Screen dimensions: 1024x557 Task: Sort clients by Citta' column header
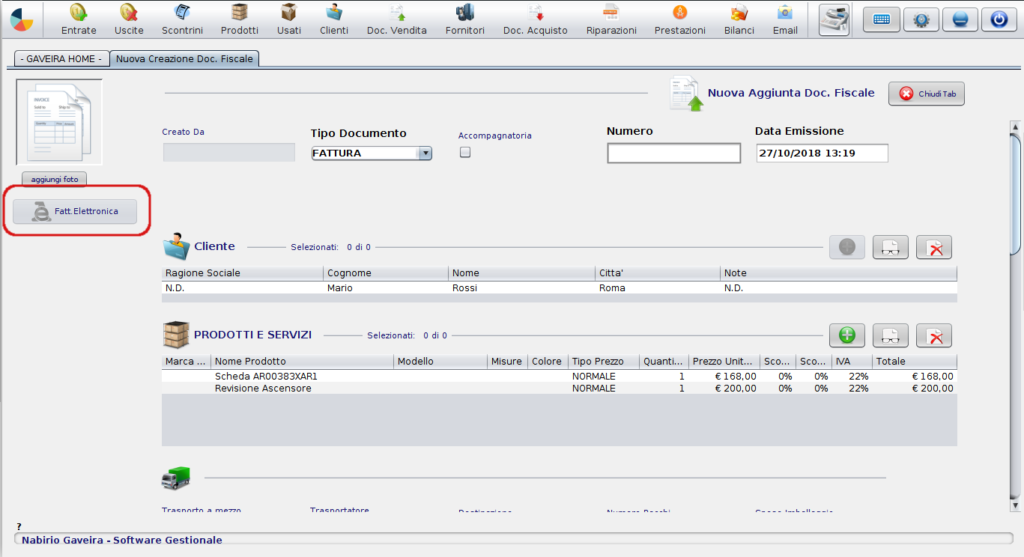tap(657, 273)
